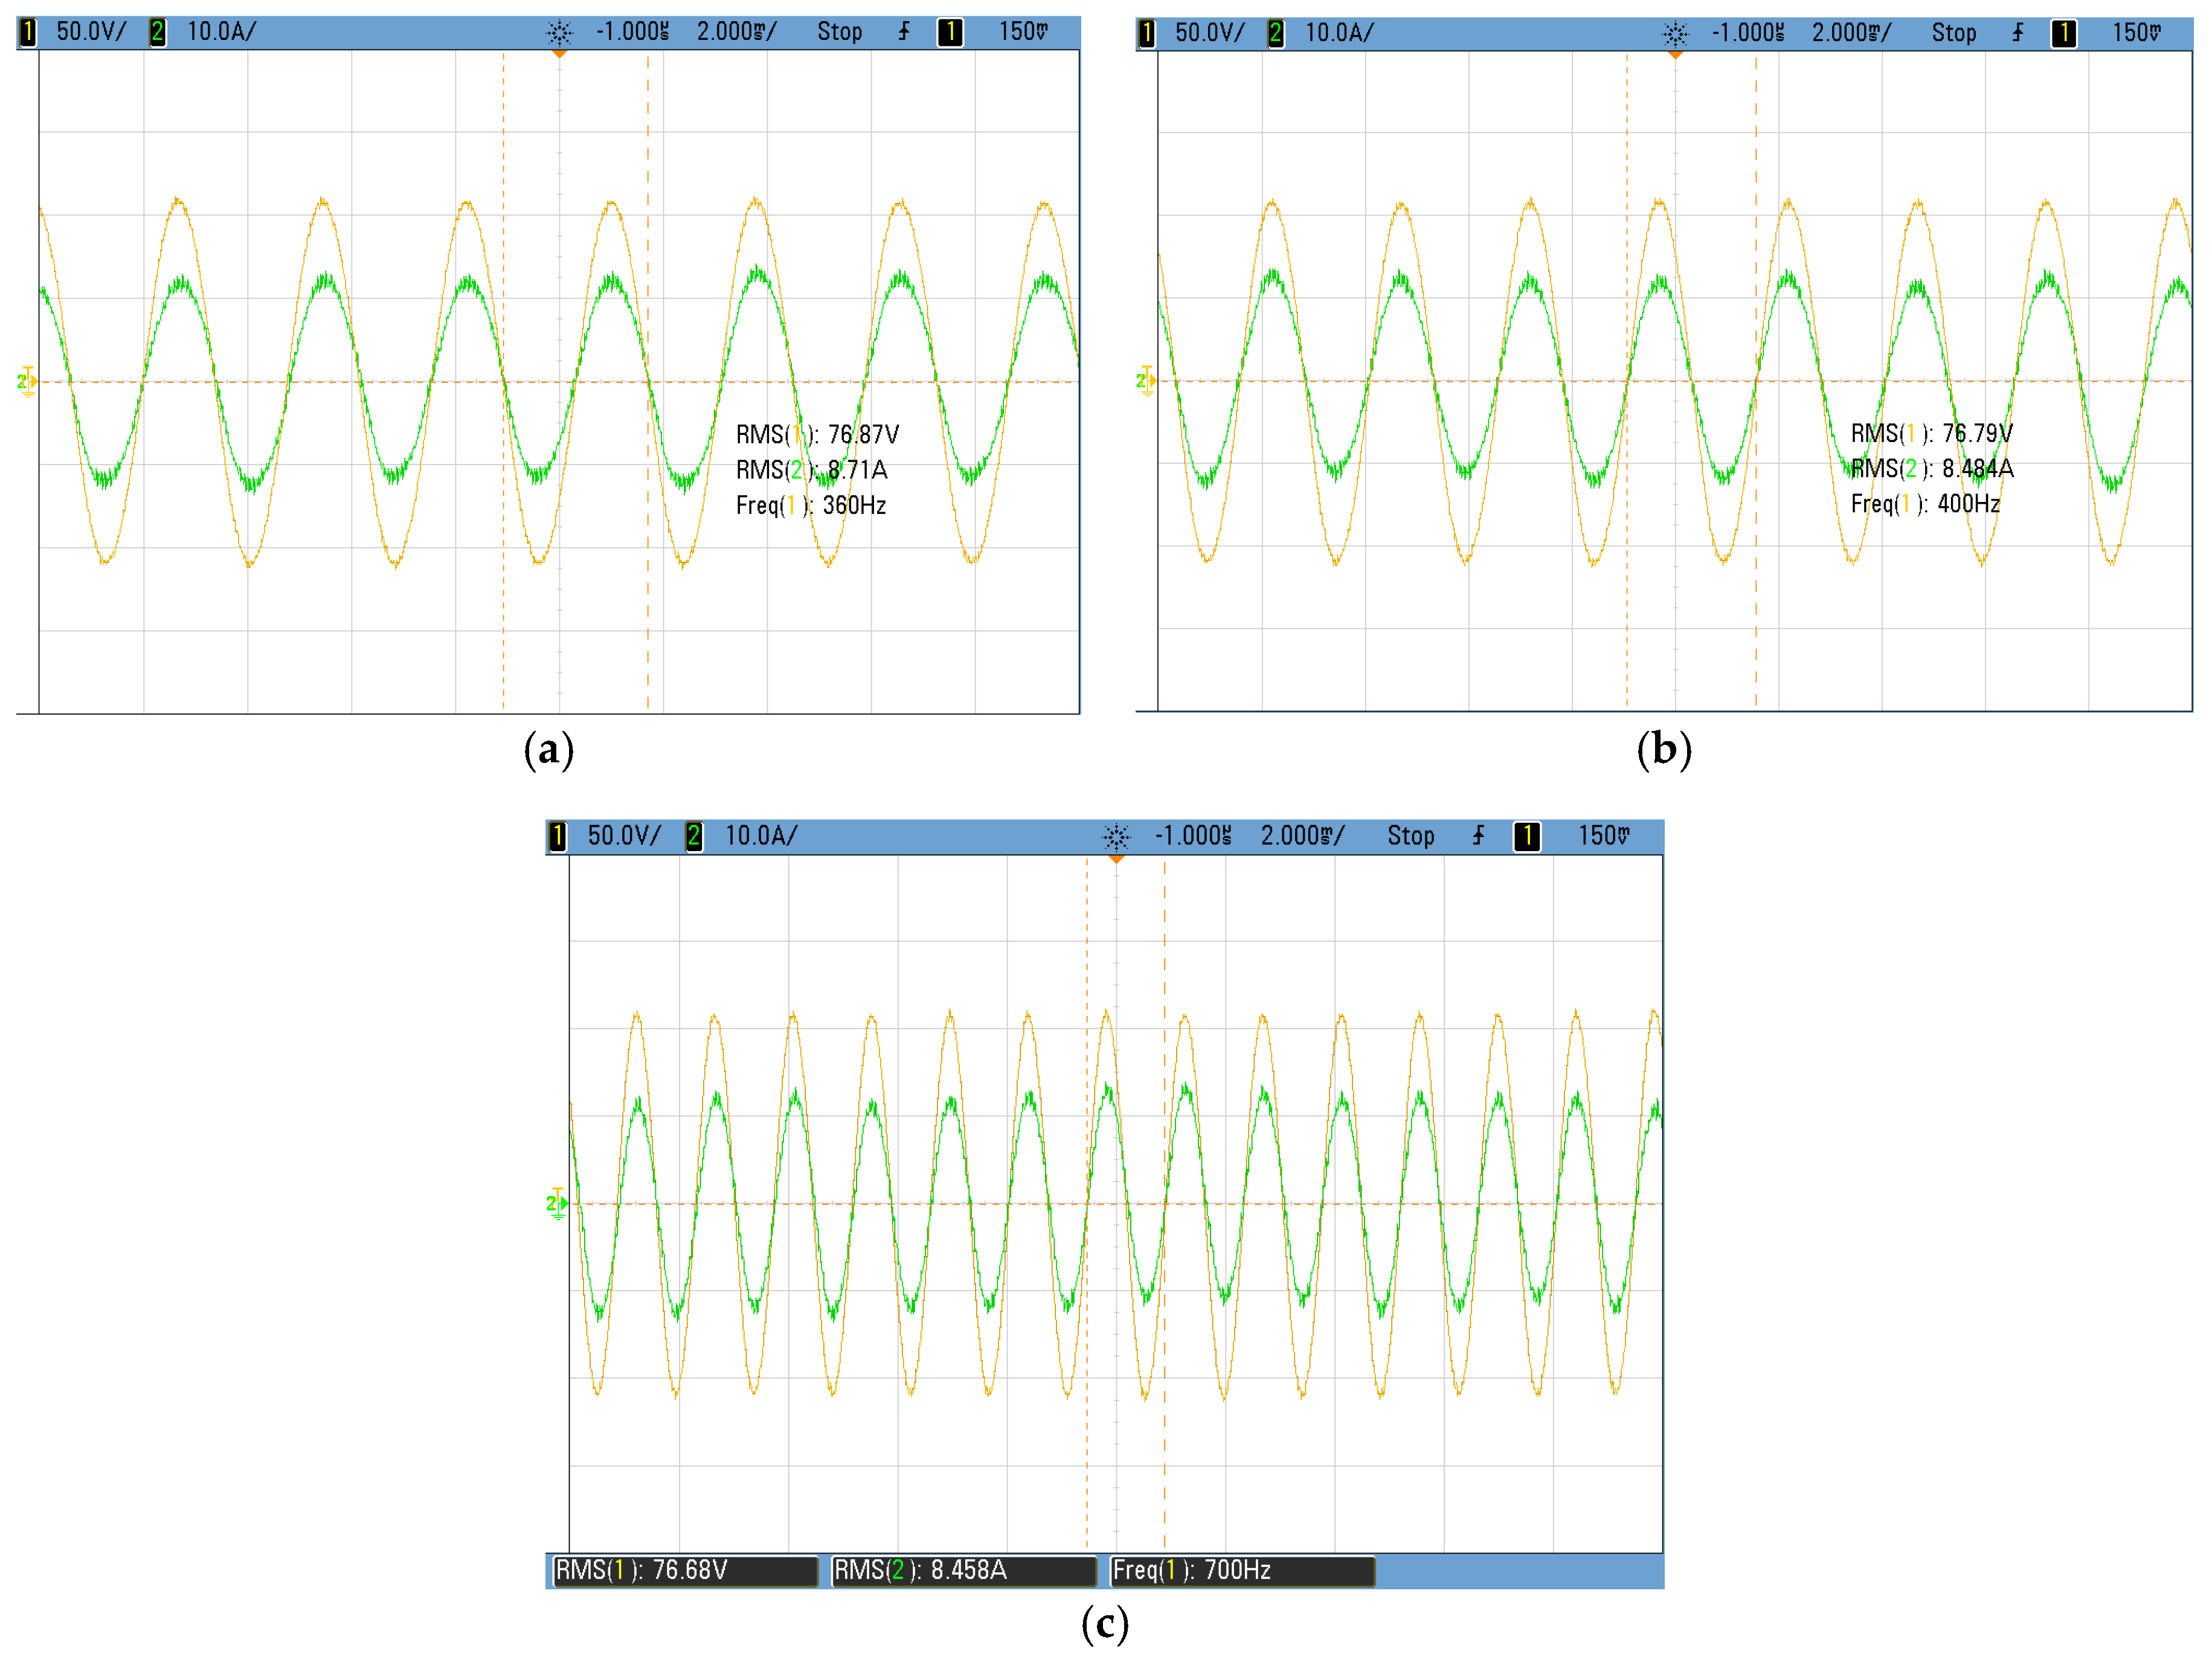Click 150V trigger level value in panel (c) header
This screenshot has height=1663, width=2212.
(x=1603, y=836)
